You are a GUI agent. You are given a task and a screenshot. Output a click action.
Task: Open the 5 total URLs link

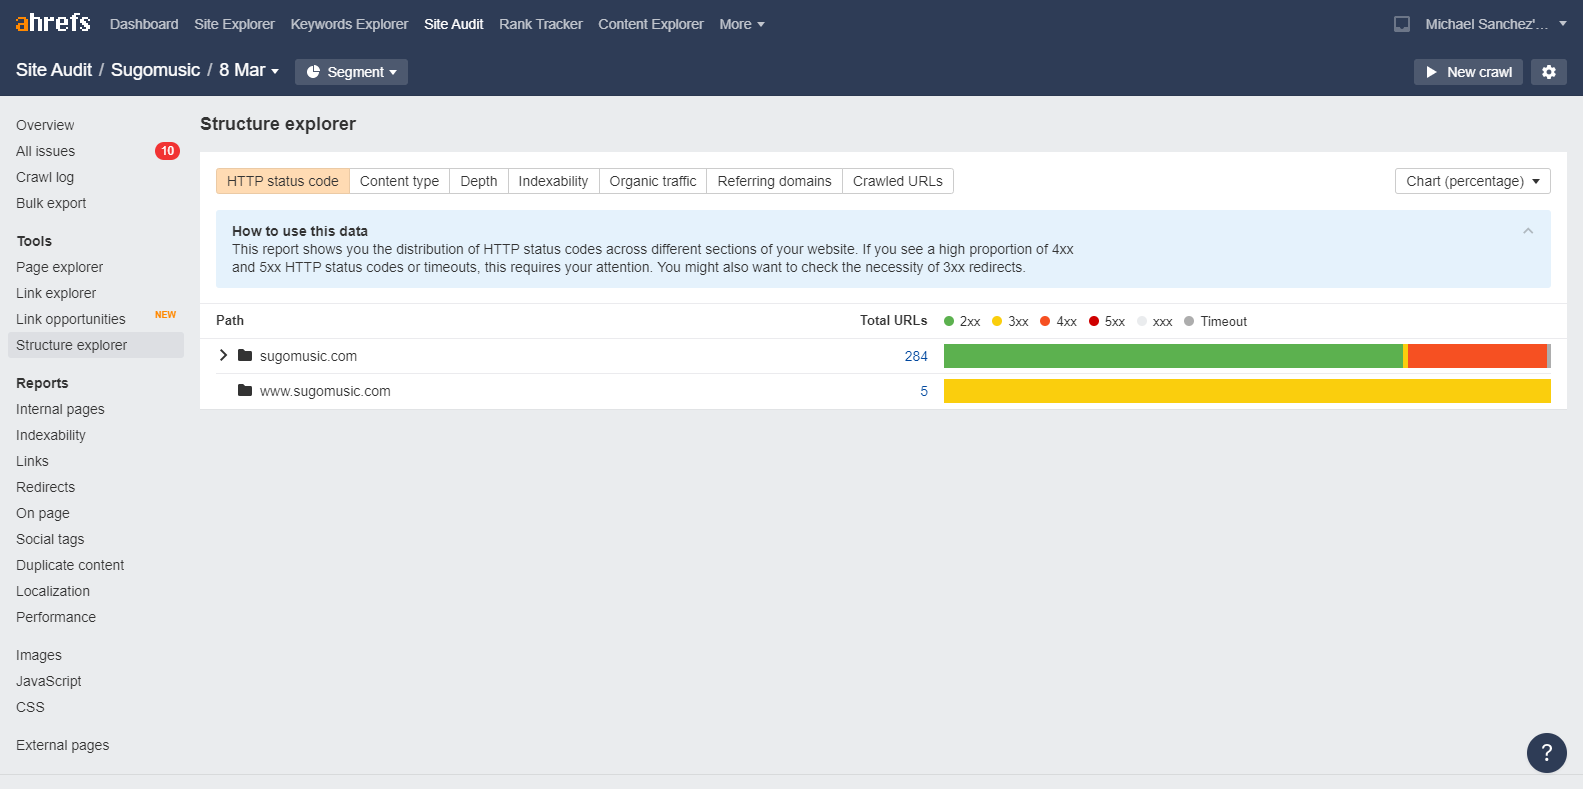(924, 391)
